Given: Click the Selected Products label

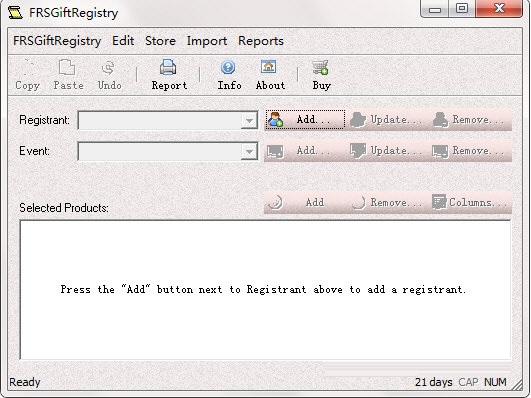Looking at the screenshot, I should point(64,208).
